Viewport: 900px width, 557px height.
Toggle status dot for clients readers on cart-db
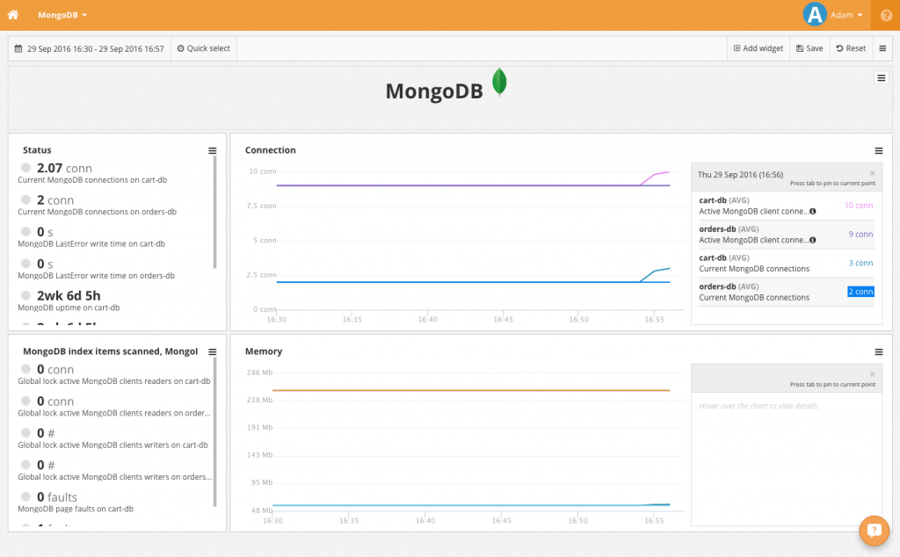pyautogui.click(x=26, y=369)
